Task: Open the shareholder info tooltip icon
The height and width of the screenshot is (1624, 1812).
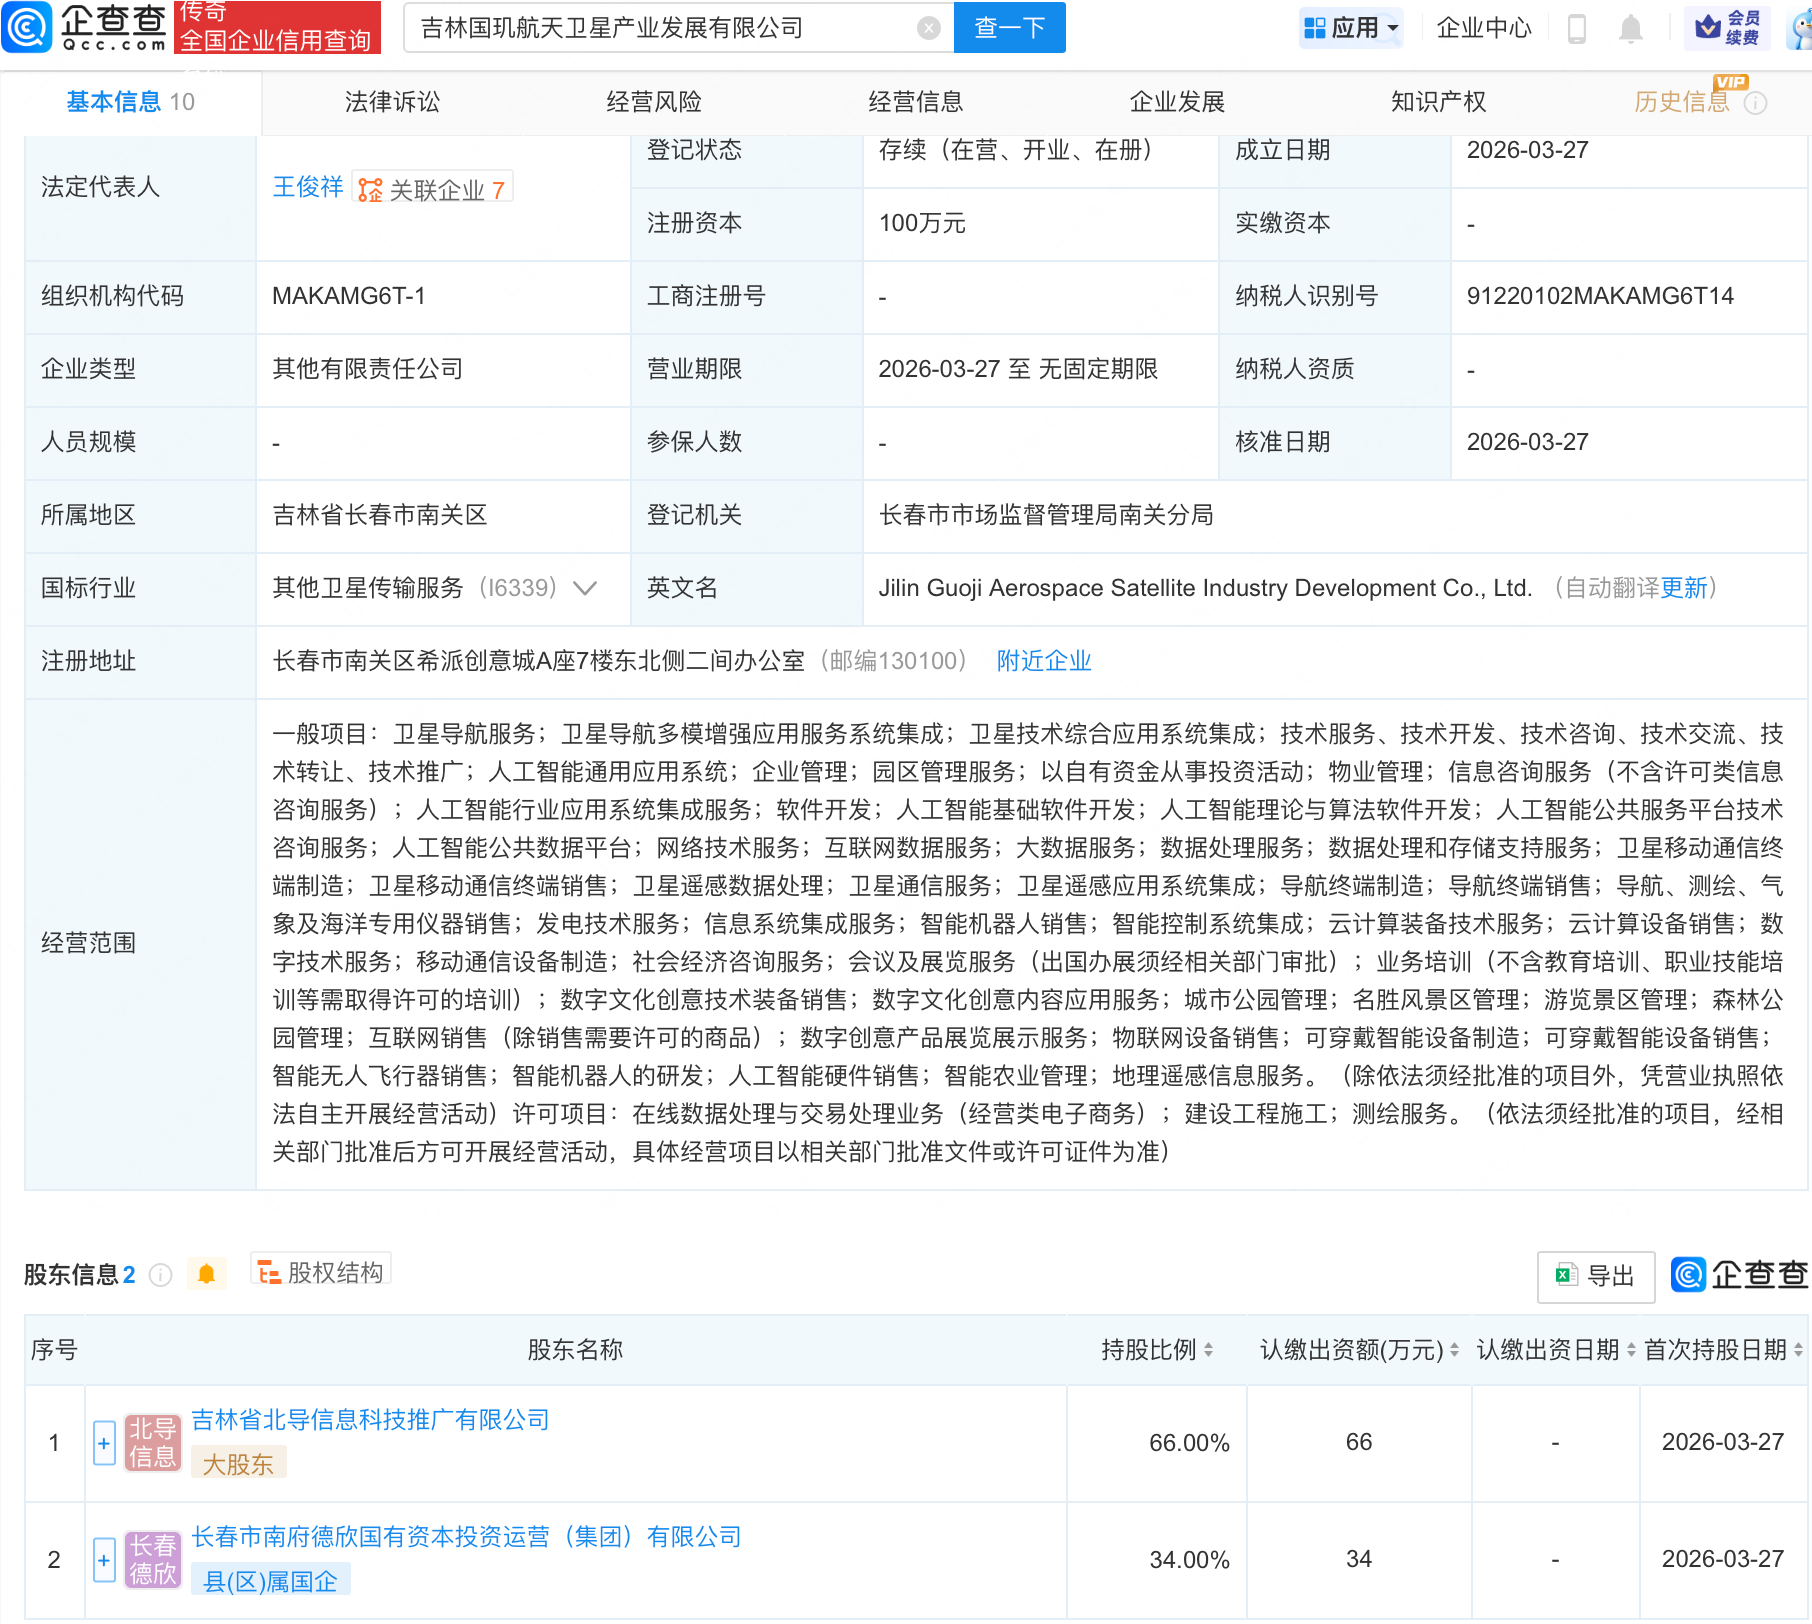Action: pyautogui.click(x=160, y=1275)
